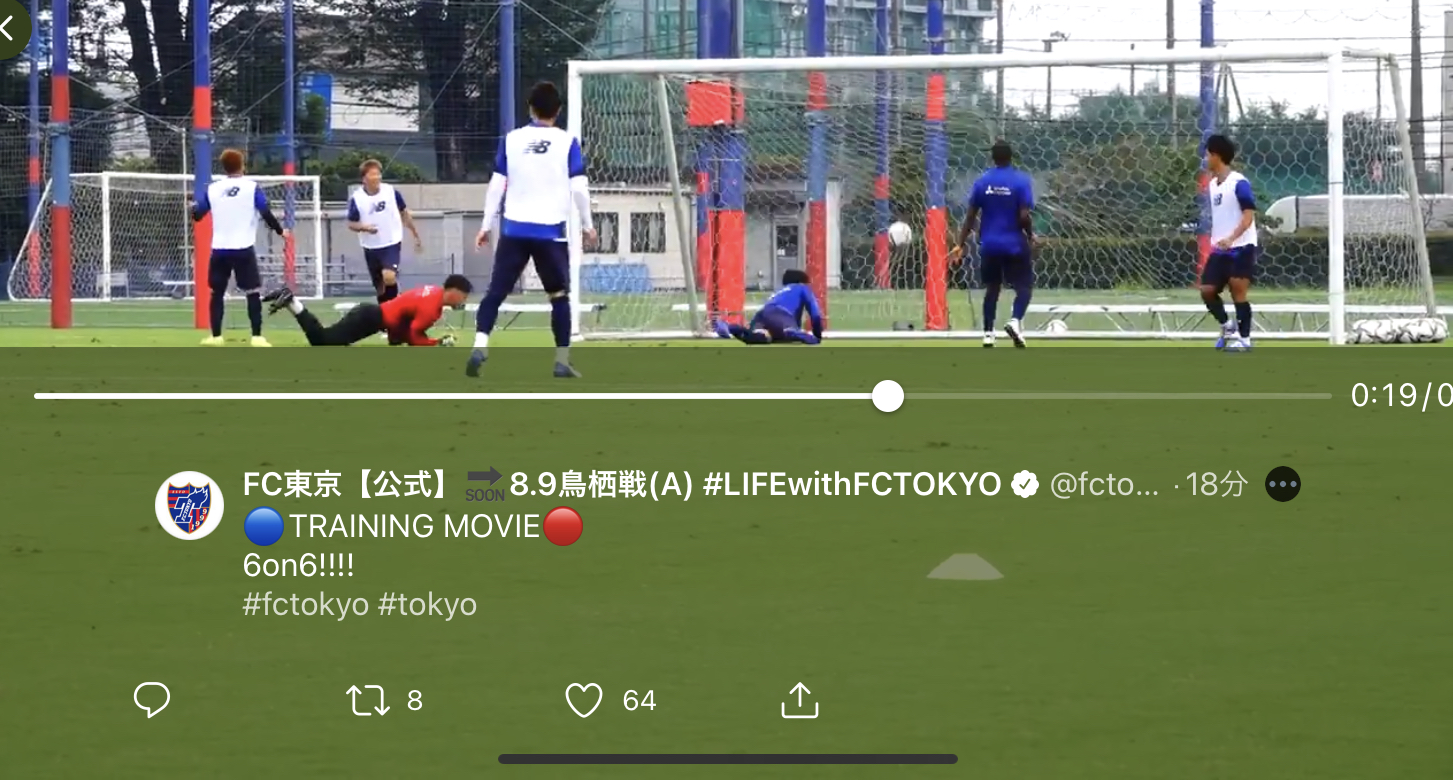View the retweet count 8
This screenshot has height=780, width=1453.
coord(415,701)
